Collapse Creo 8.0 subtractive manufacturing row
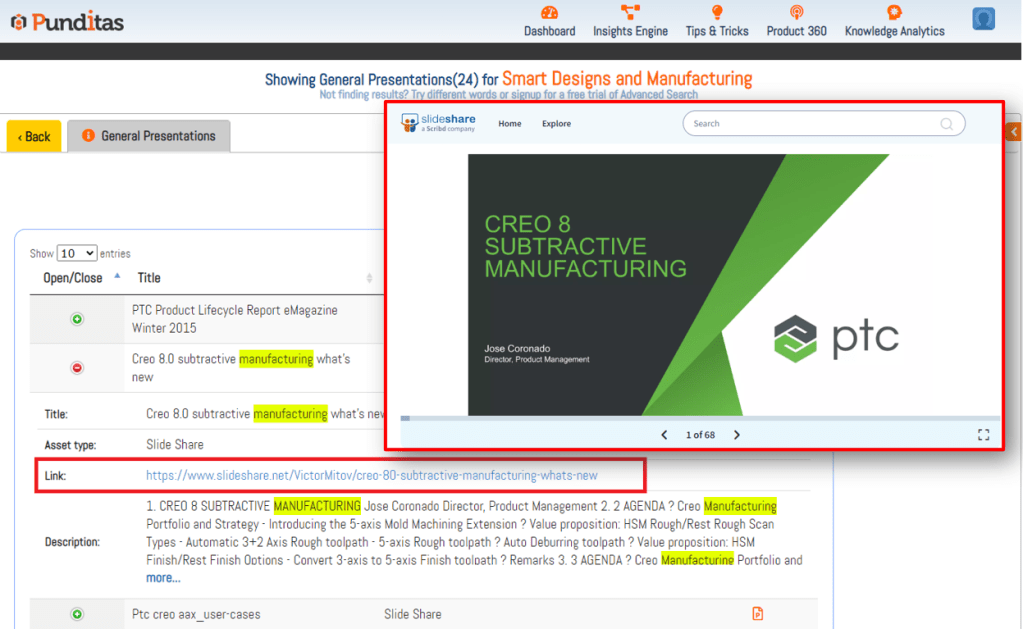This screenshot has height=629, width=1023. tap(77, 368)
